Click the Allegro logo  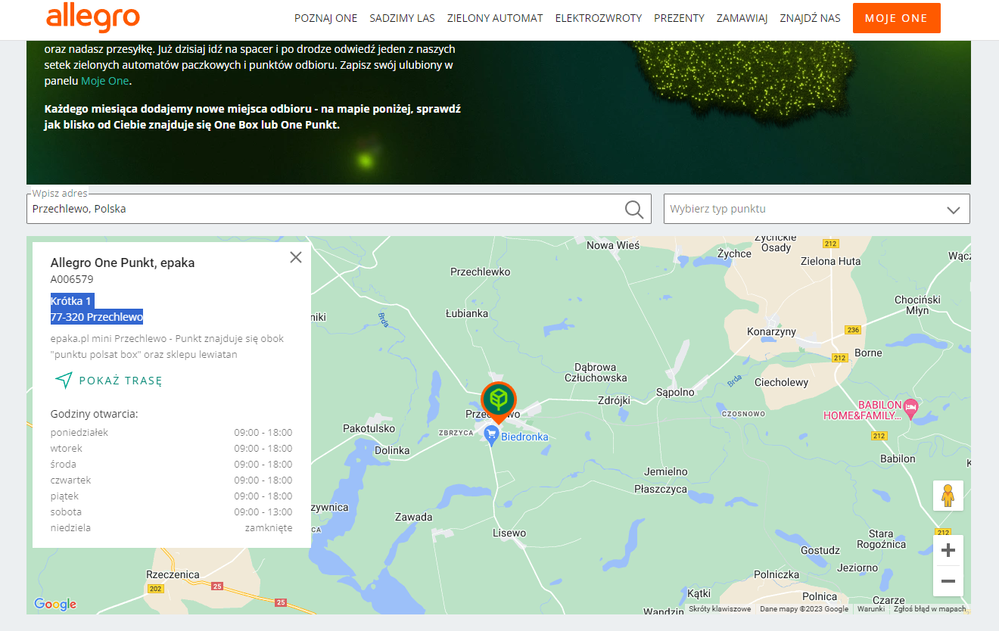pos(93,17)
